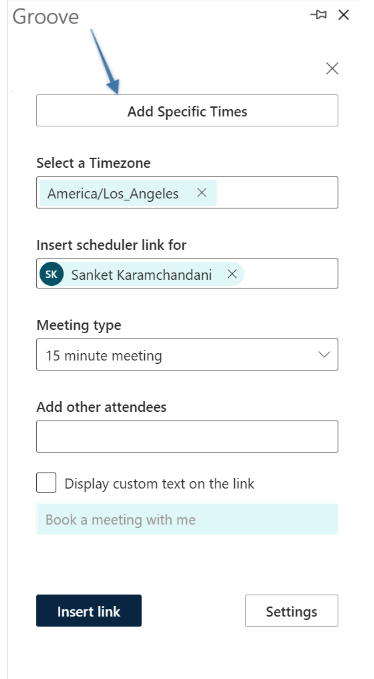Close the Groove pane with top X
374x679 pixels.
tap(344, 15)
